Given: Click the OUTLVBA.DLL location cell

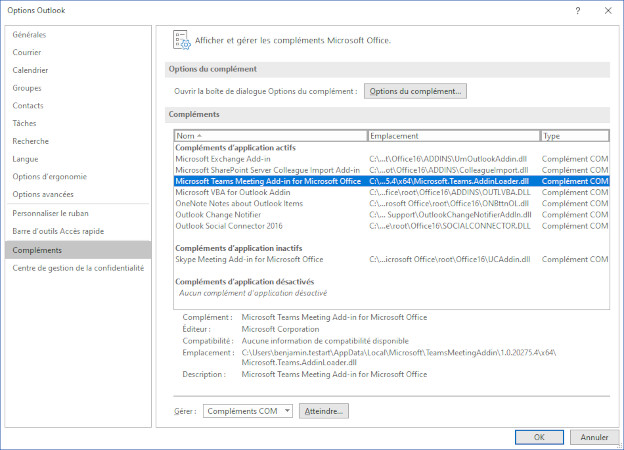Looking at the screenshot, I should (x=450, y=192).
